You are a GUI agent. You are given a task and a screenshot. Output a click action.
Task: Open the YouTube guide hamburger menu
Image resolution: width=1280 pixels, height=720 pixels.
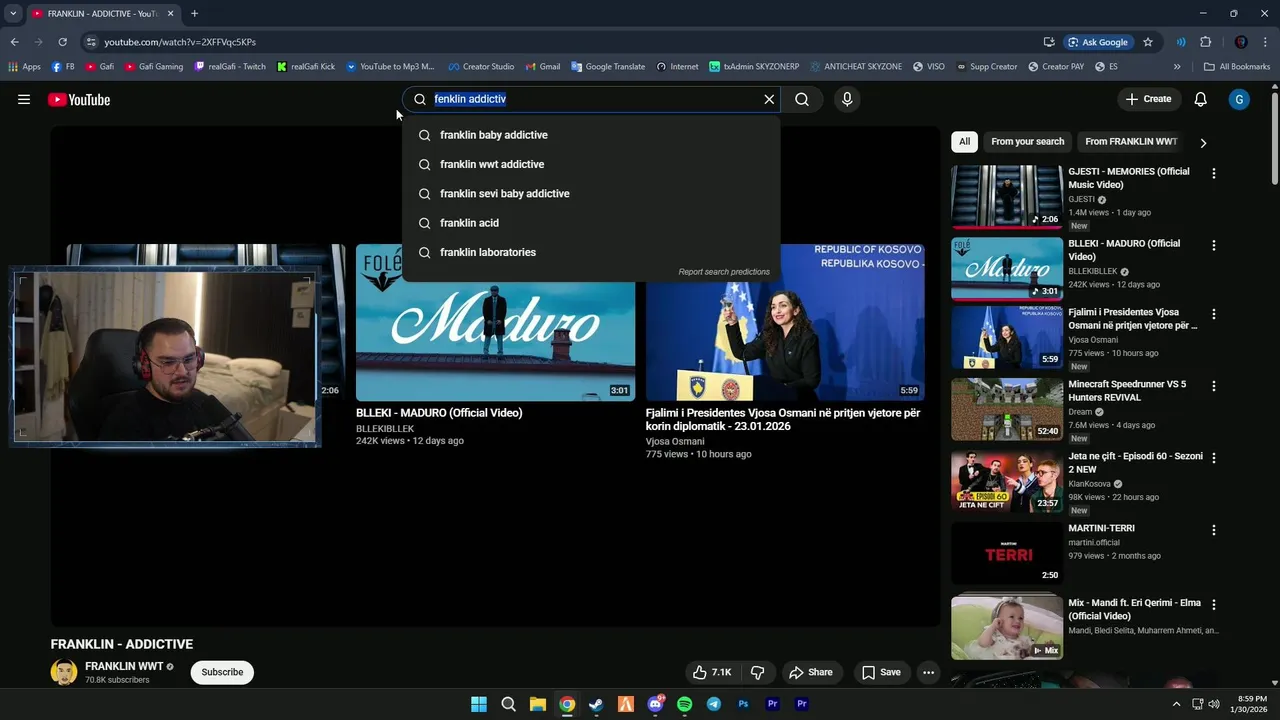pos(24,99)
